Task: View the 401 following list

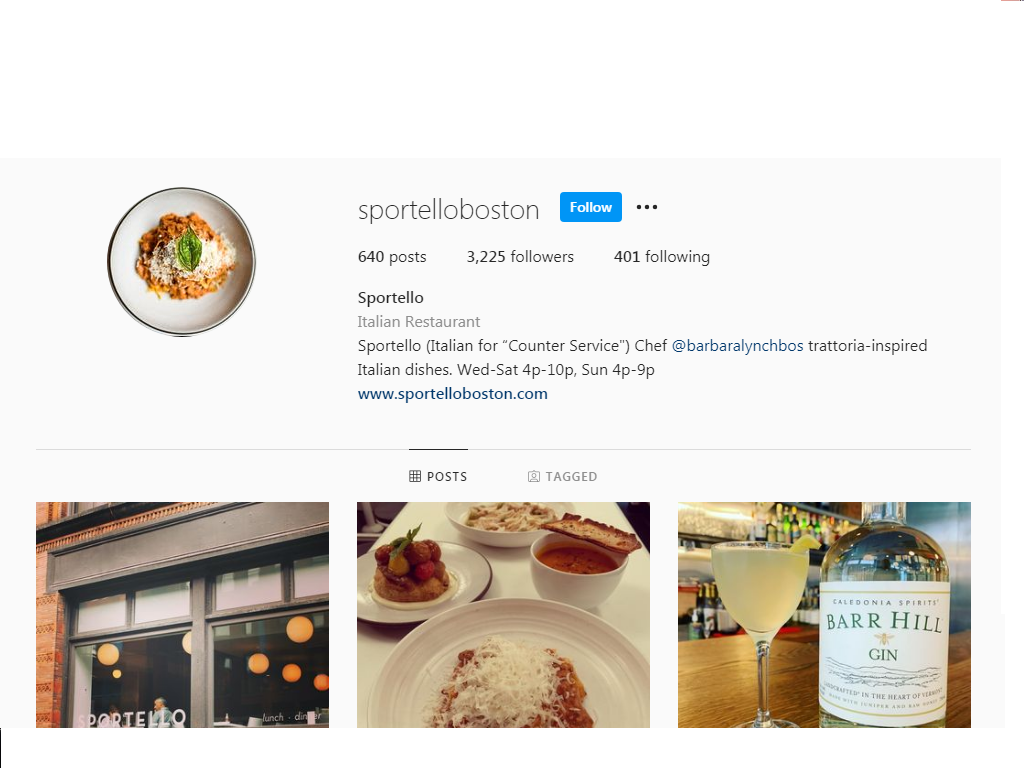Action: click(x=662, y=257)
